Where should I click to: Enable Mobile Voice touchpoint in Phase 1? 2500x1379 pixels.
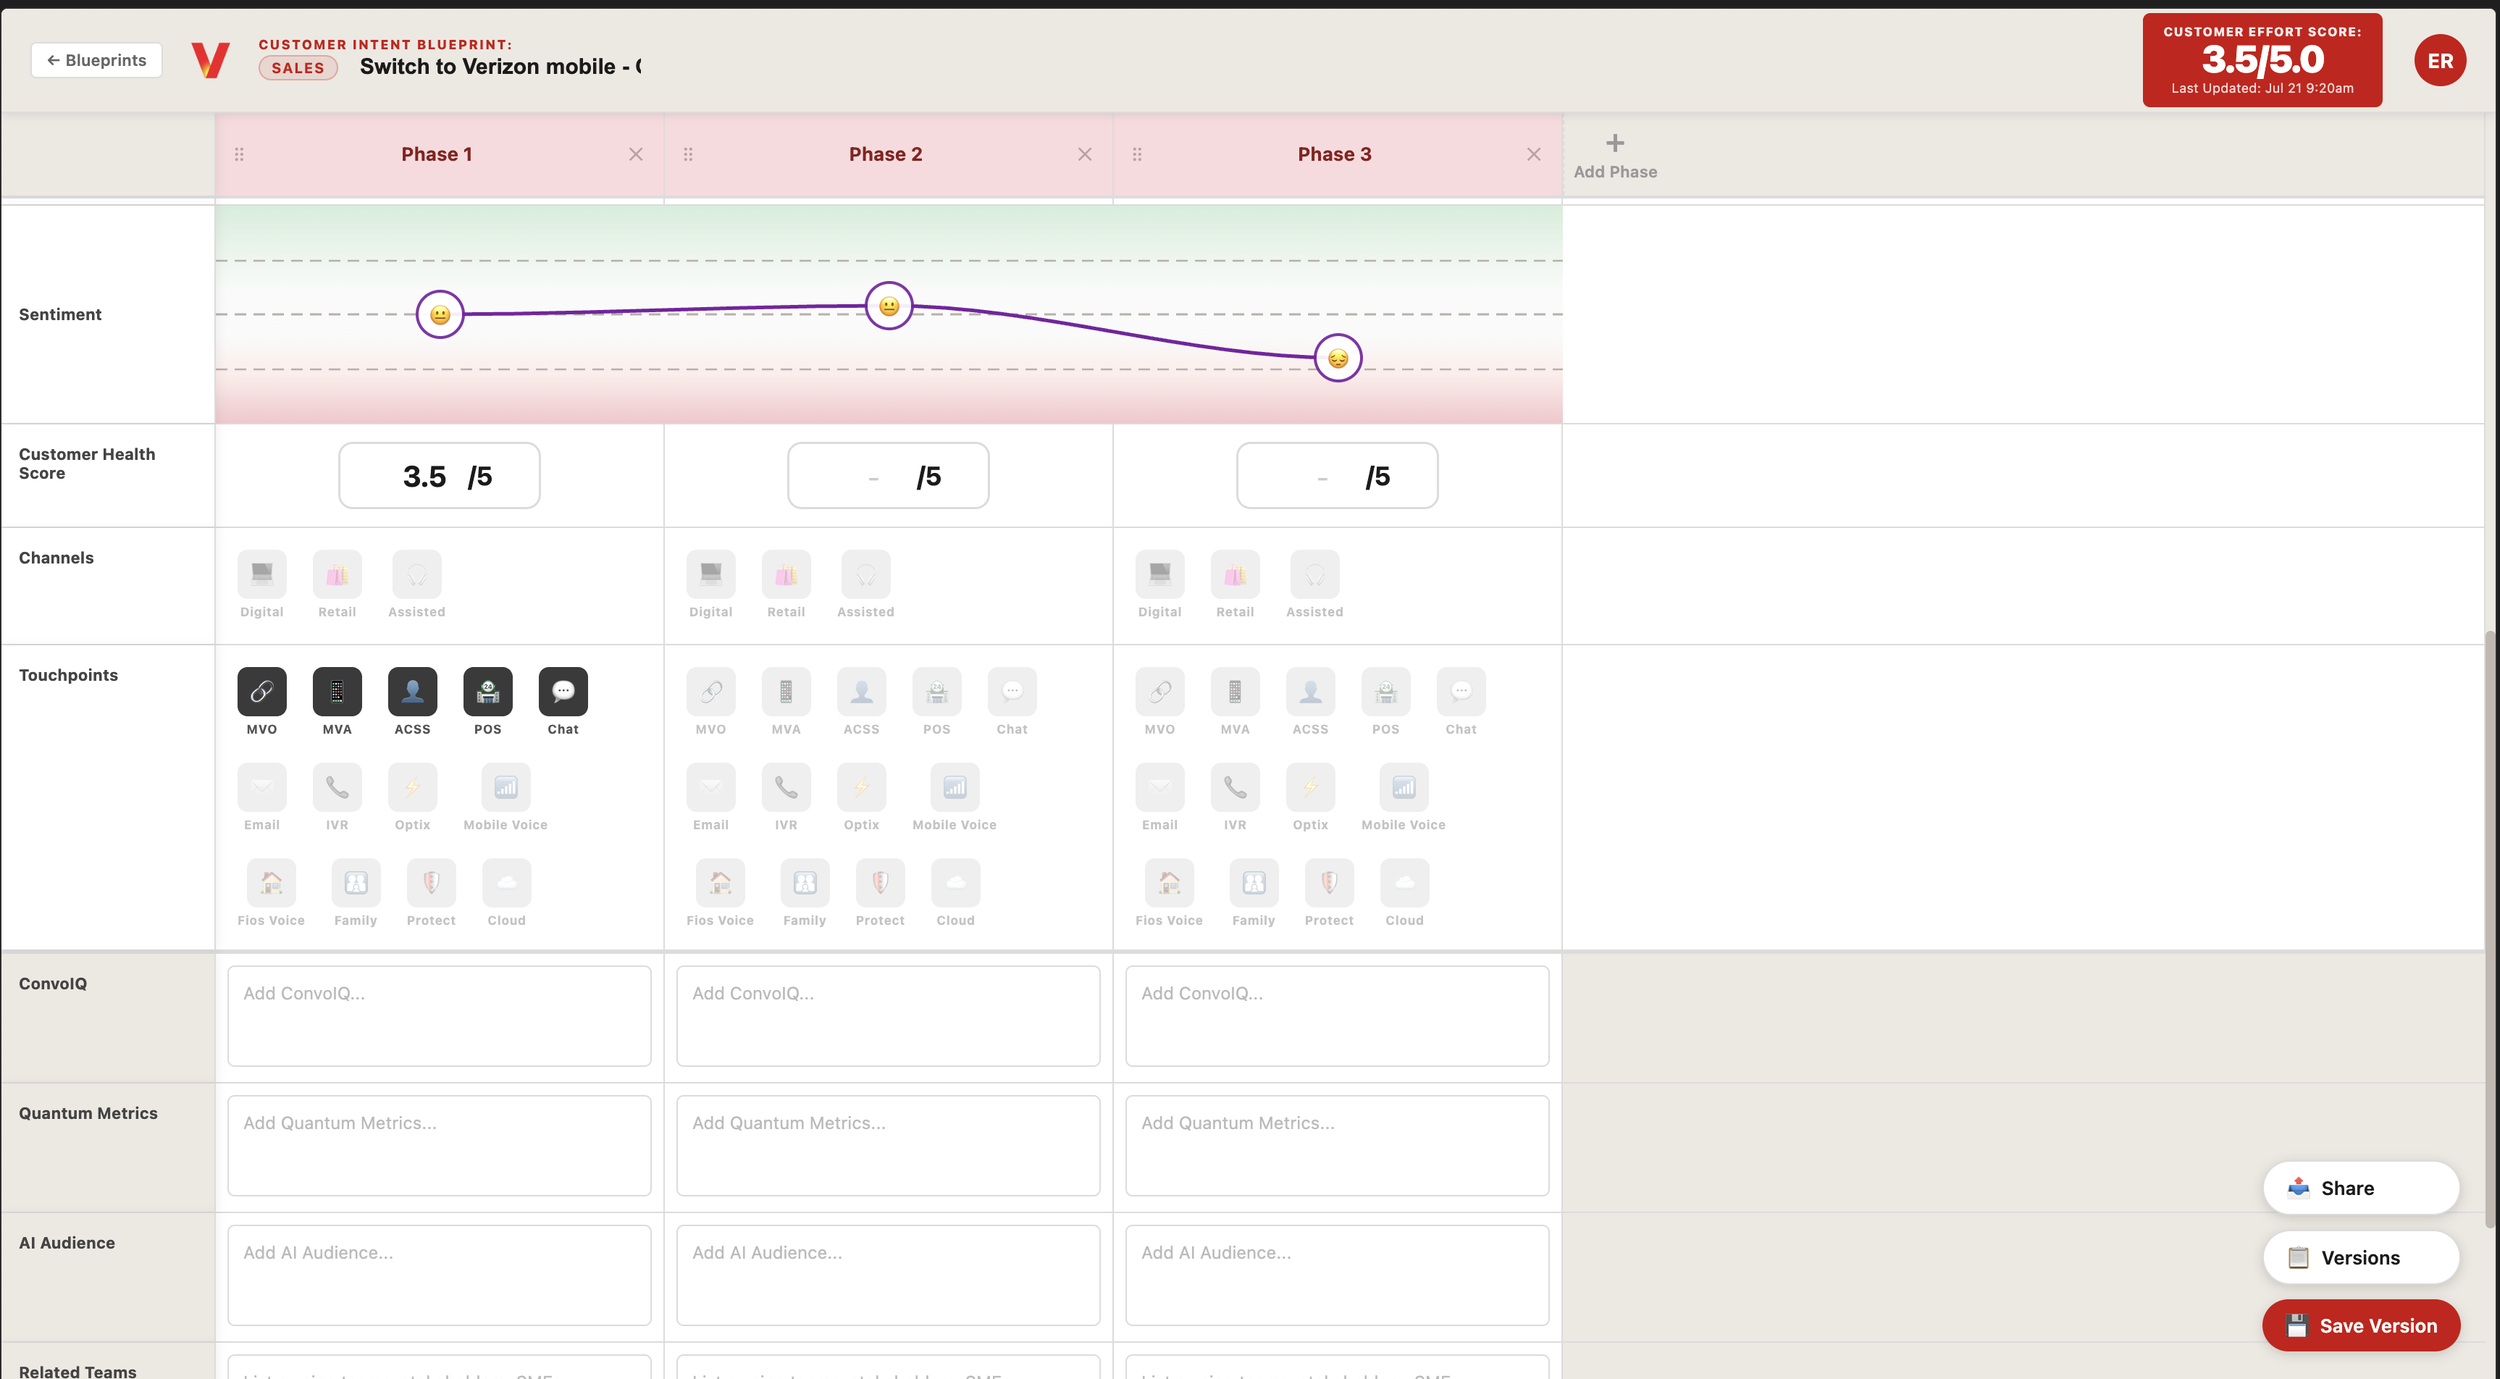pos(506,787)
